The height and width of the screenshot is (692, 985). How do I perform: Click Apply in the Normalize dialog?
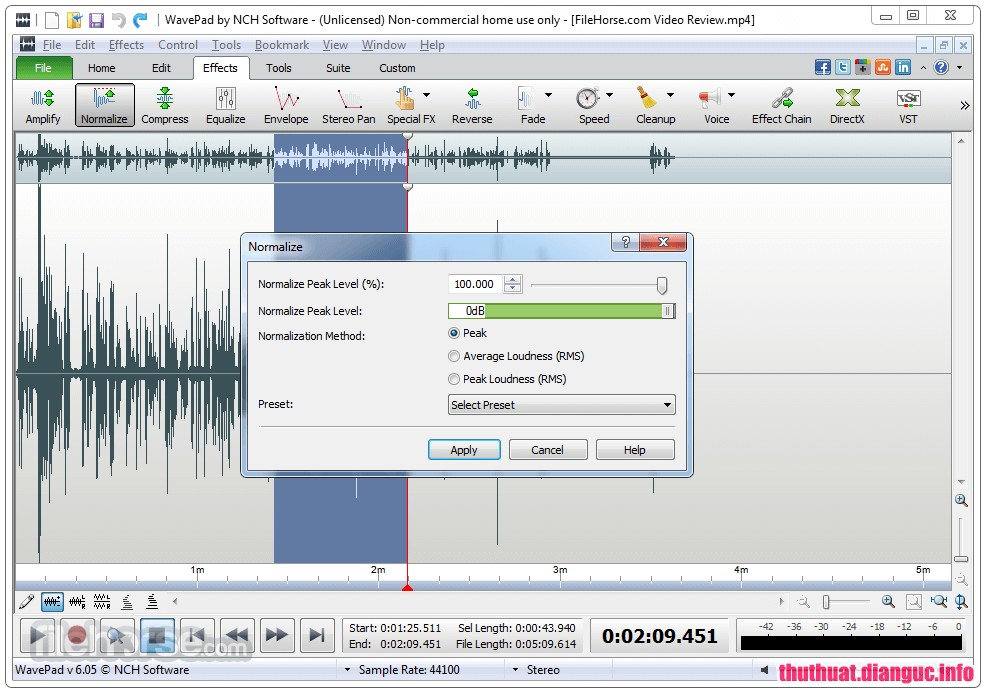tap(464, 450)
